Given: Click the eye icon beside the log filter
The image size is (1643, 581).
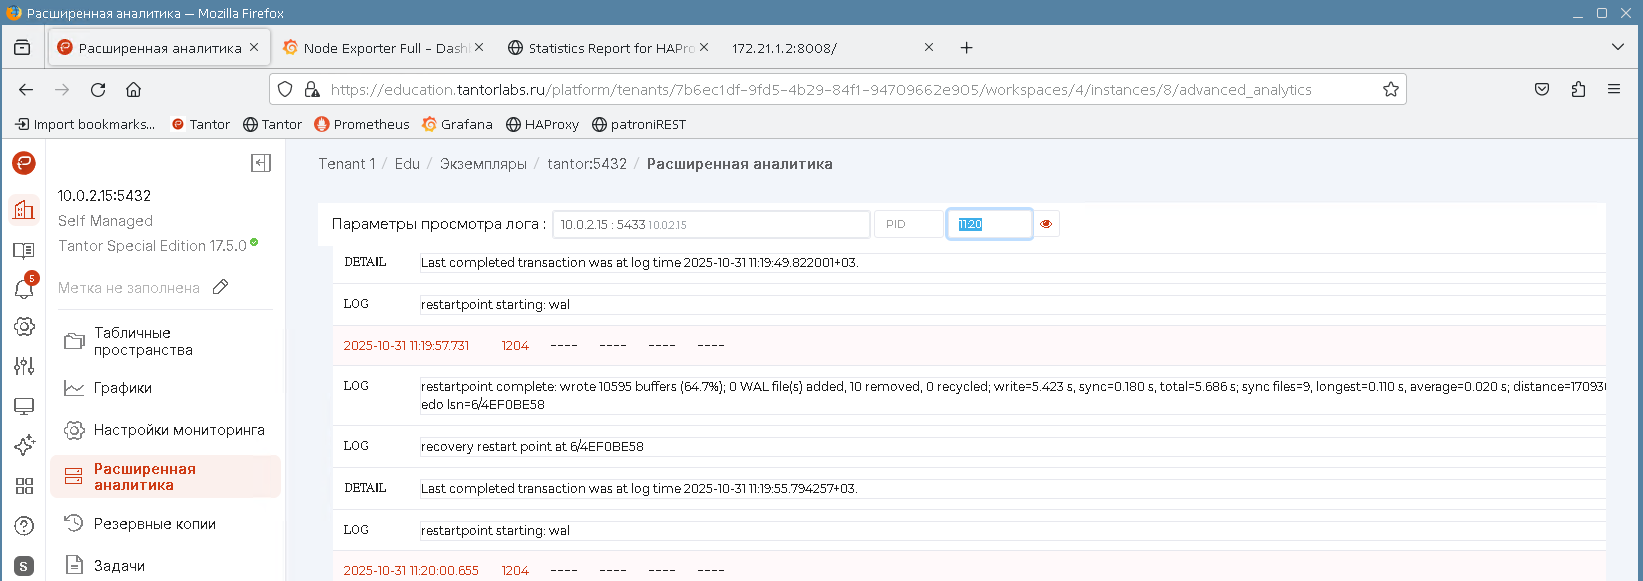Looking at the screenshot, I should [1046, 224].
